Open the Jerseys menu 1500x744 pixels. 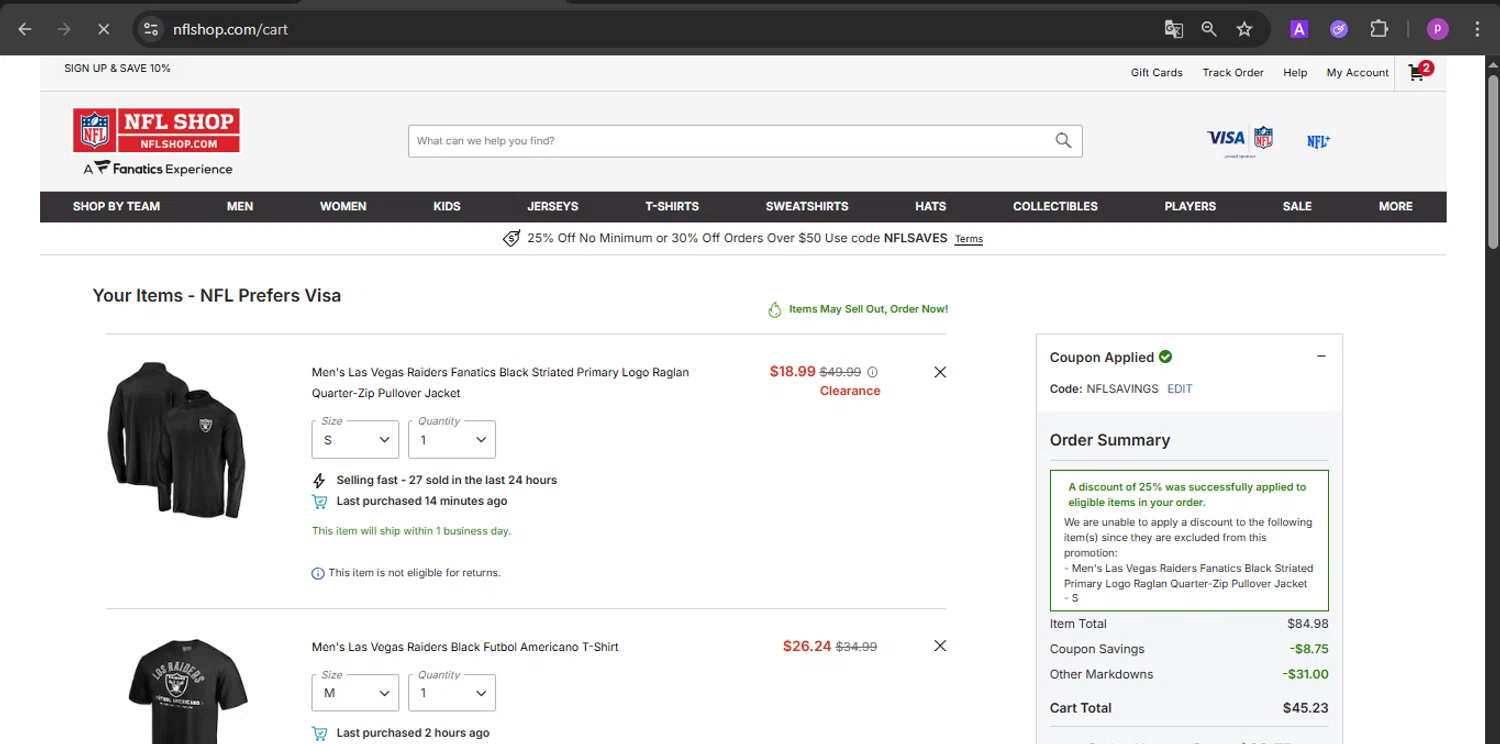[x=553, y=206]
